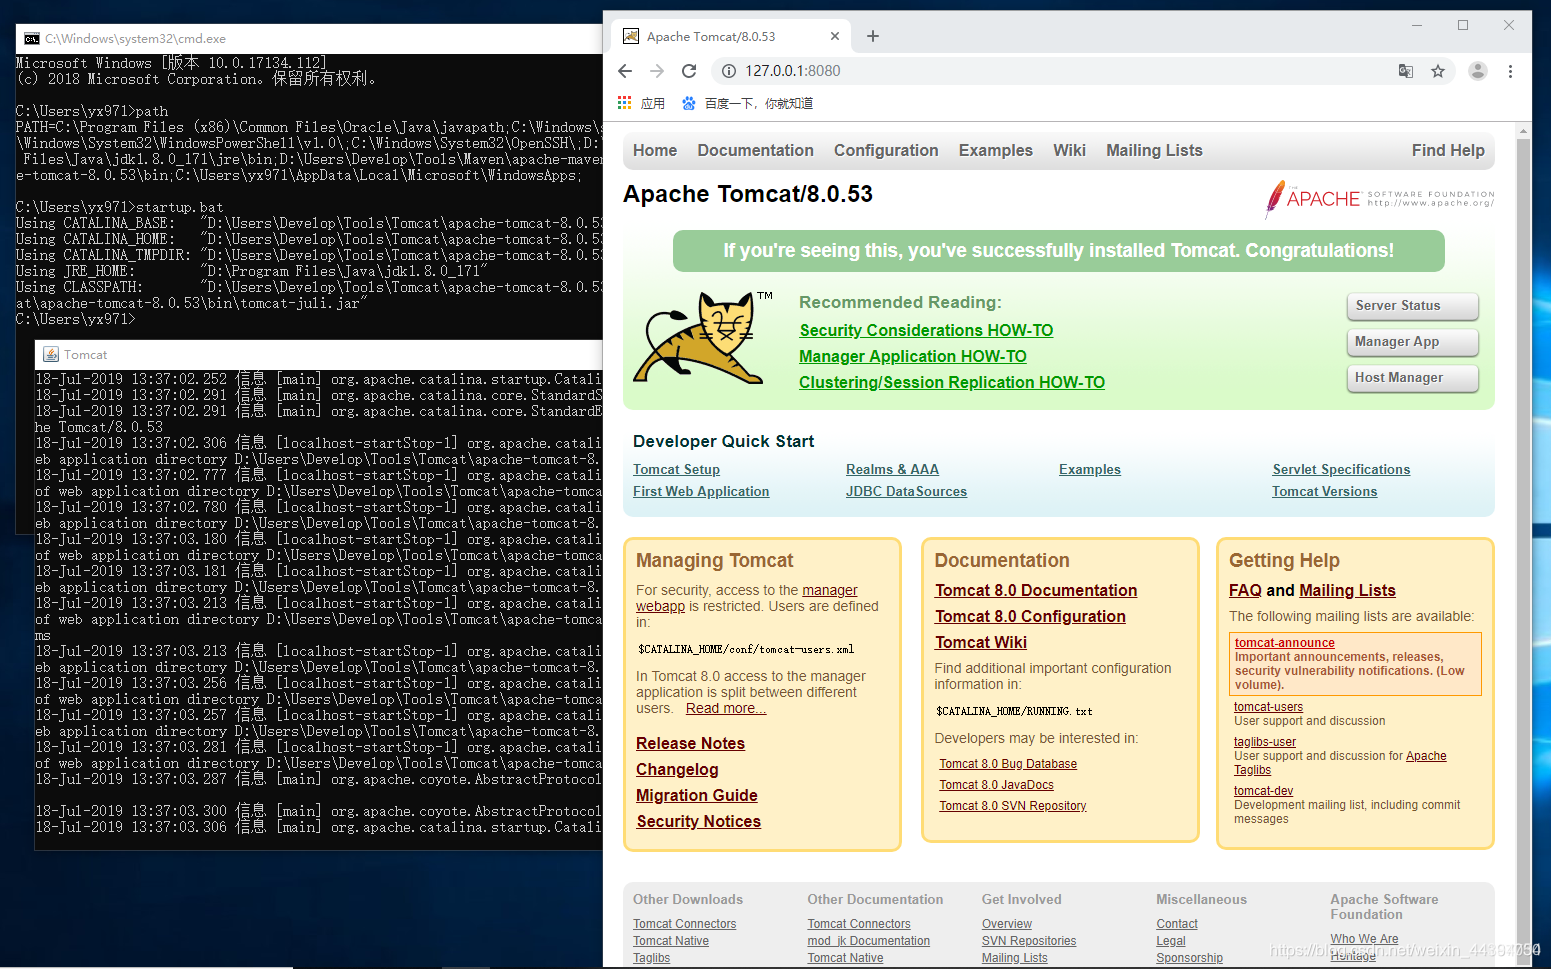Open Clustering/Session Replication HOW-TO
Image resolution: width=1551 pixels, height=969 pixels.
[x=952, y=382]
